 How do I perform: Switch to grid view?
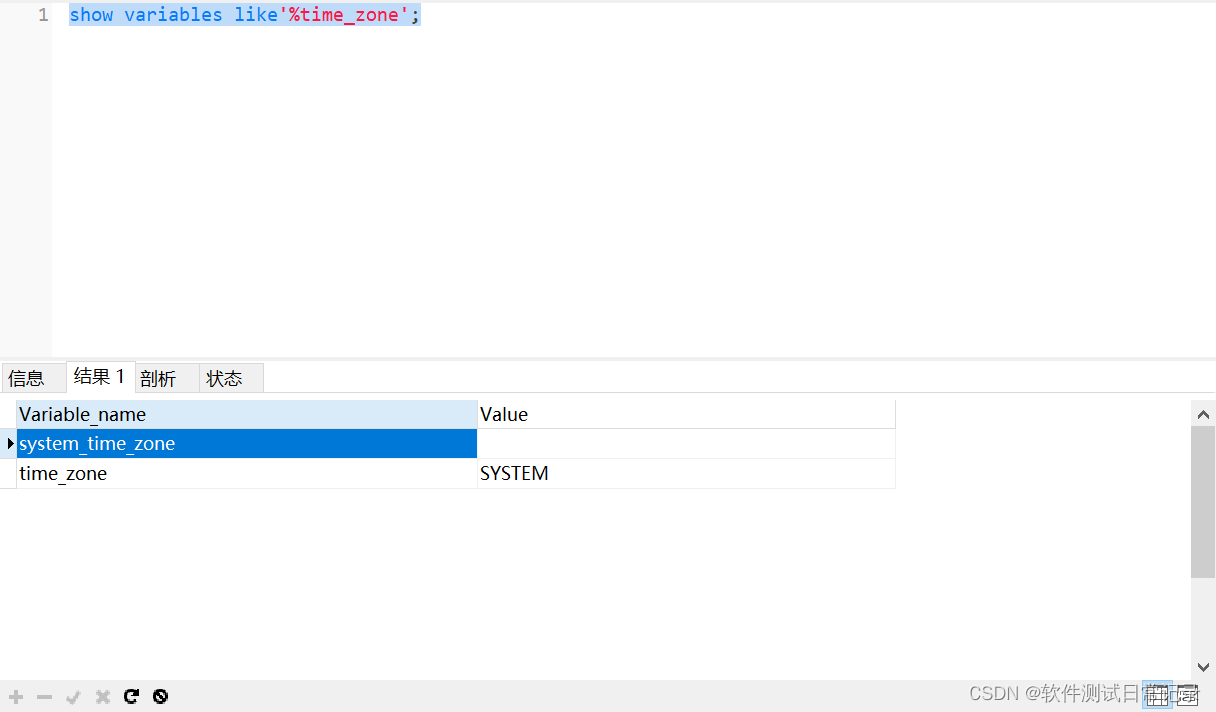[x=1158, y=695]
